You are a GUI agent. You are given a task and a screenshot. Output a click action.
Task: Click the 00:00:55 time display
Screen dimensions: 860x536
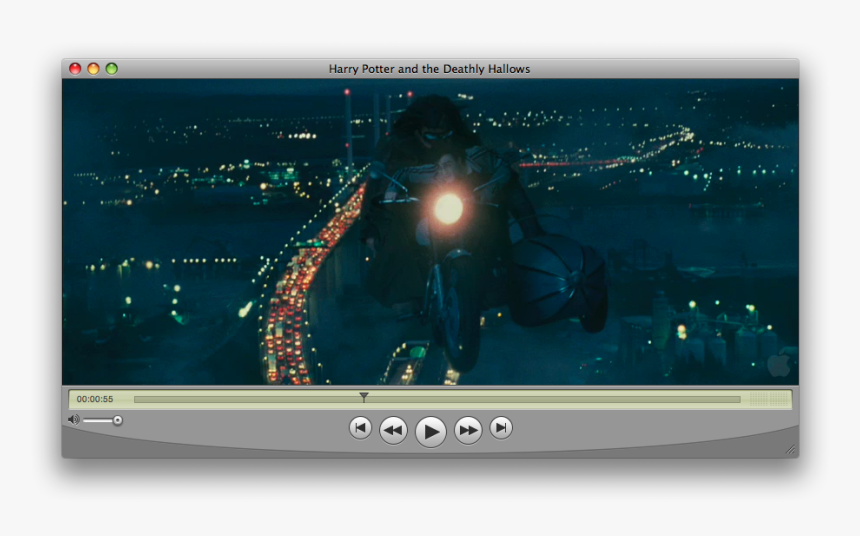(x=95, y=399)
